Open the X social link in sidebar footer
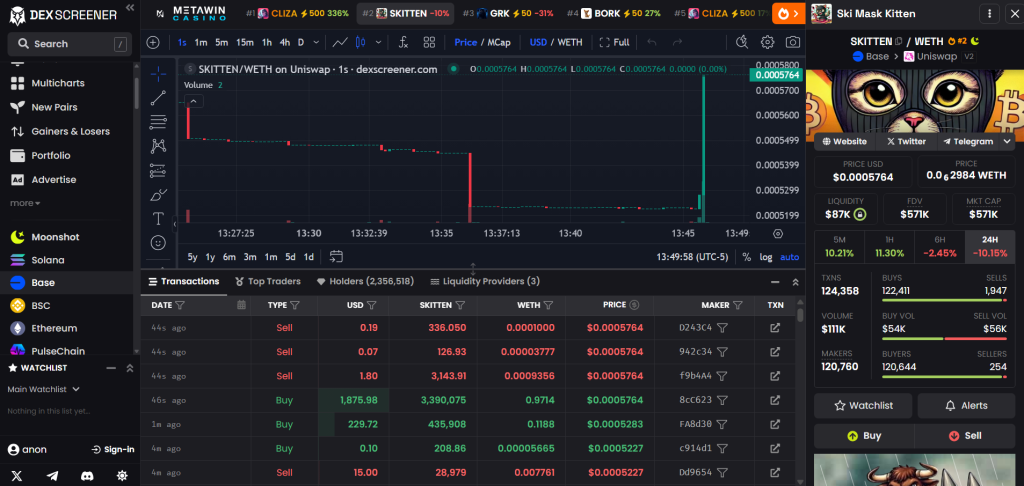The image size is (1024, 486). (x=17, y=476)
